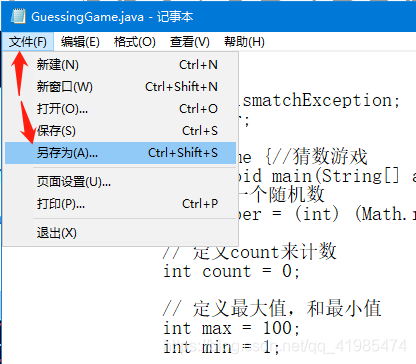416x364 pixels.
Task: Choose 打印(P)... menu entry
Action: [120, 204]
